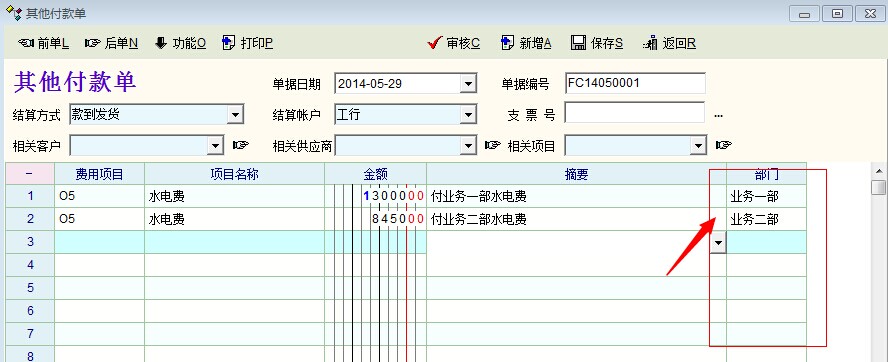Go to previous document with 前单L
The height and width of the screenshot is (362, 888).
click(44, 43)
